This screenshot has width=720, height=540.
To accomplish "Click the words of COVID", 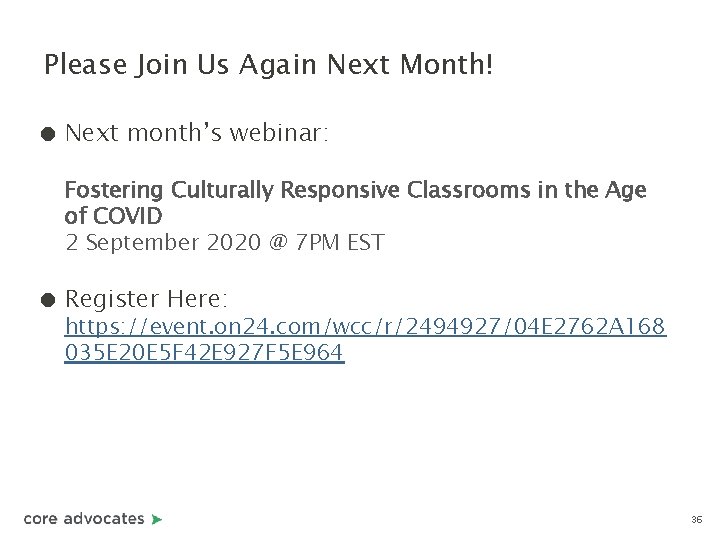I will [113, 215].
